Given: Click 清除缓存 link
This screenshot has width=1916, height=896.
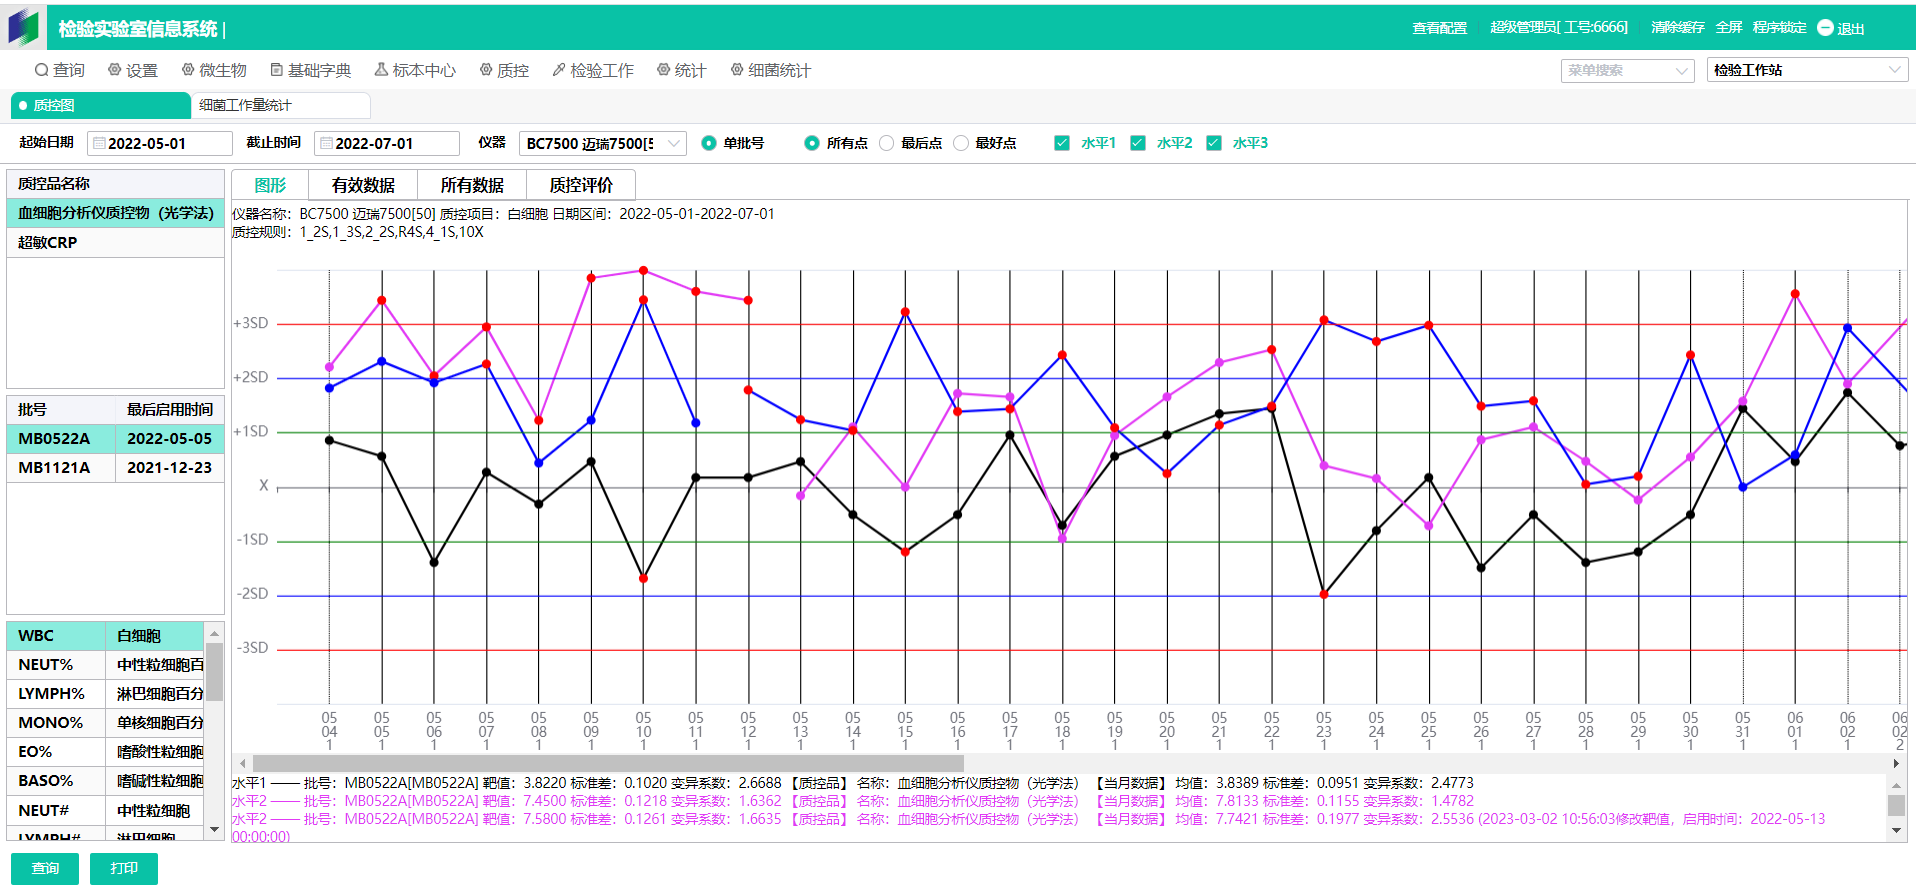Looking at the screenshot, I should pos(1677,28).
